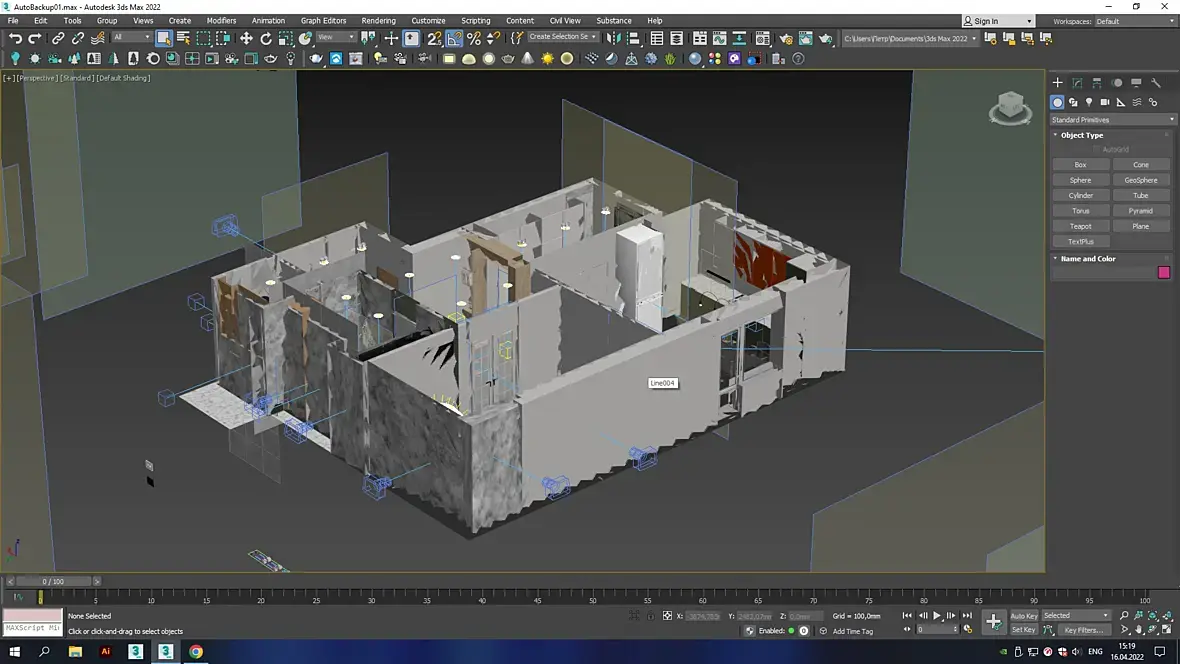Click the Teapot primitive button
Screen dimensions: 1180x664
point(1081,227)
